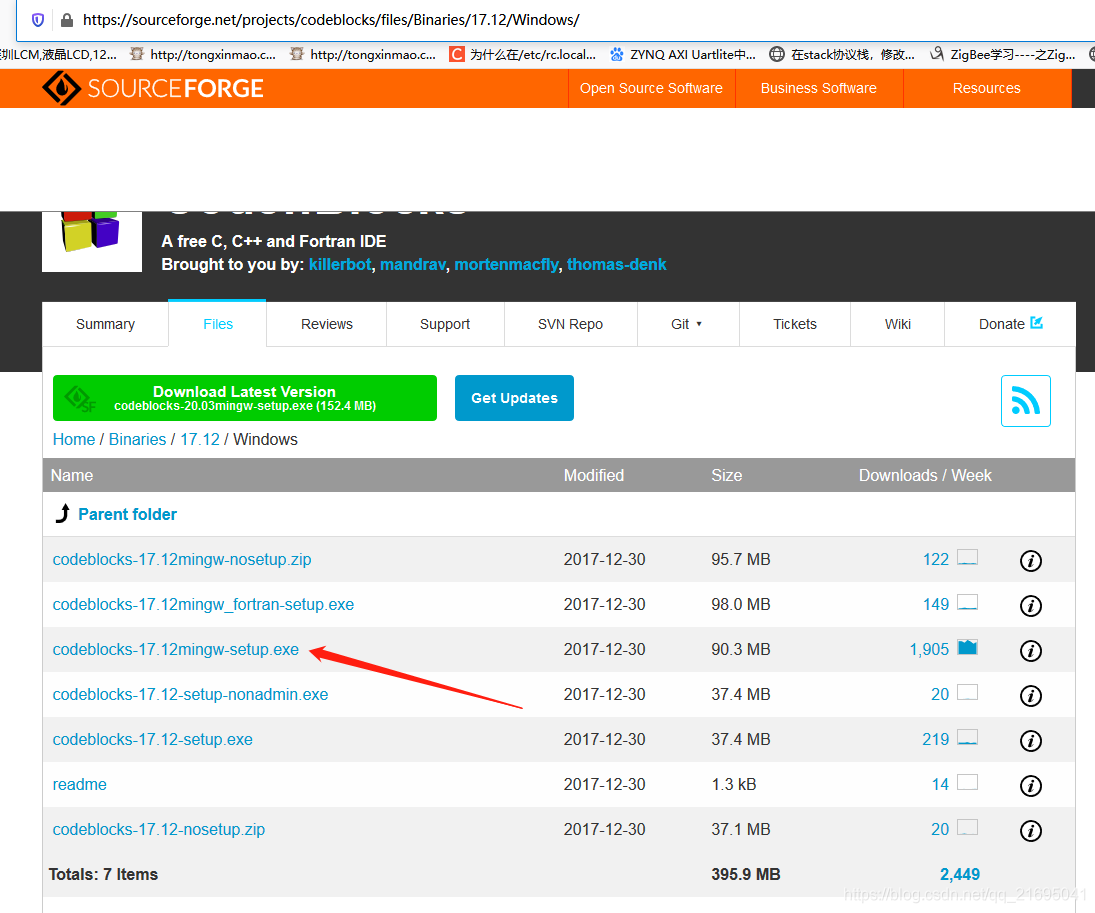The image size is (1095, 913).
Task: Open info icon for codeblocks-17.12-setup.exe
Action: coord(1031,740)
